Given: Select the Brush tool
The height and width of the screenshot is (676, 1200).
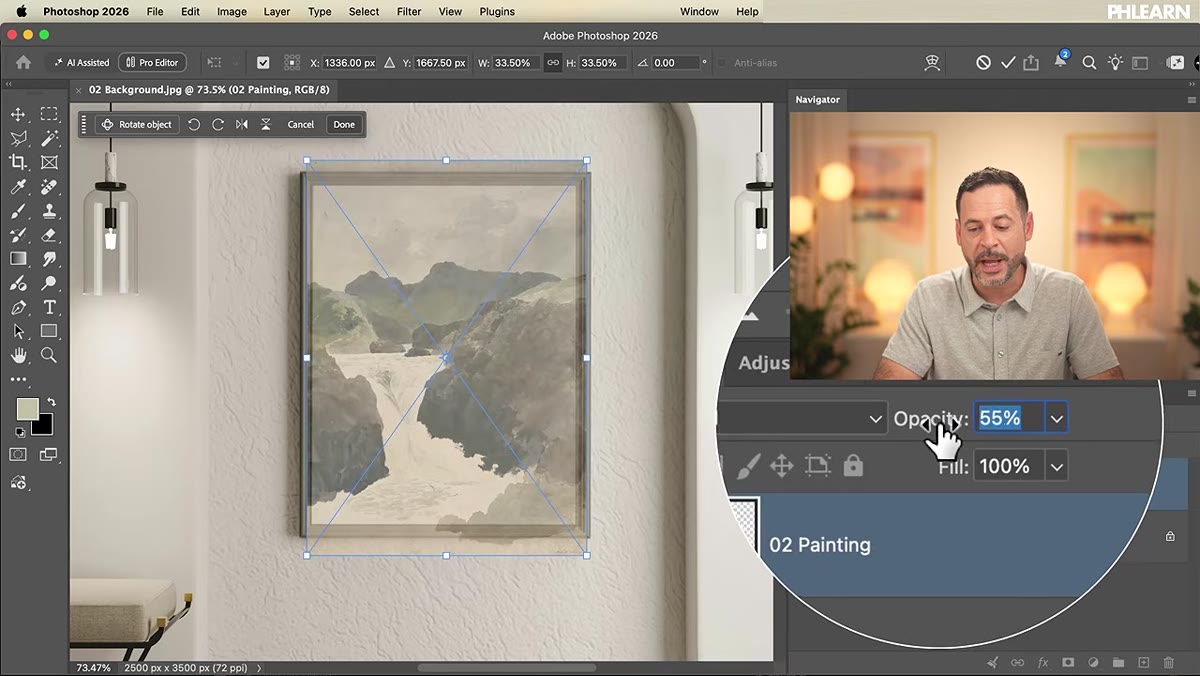Looking at the screenshot, I should [x=18, y=211].
